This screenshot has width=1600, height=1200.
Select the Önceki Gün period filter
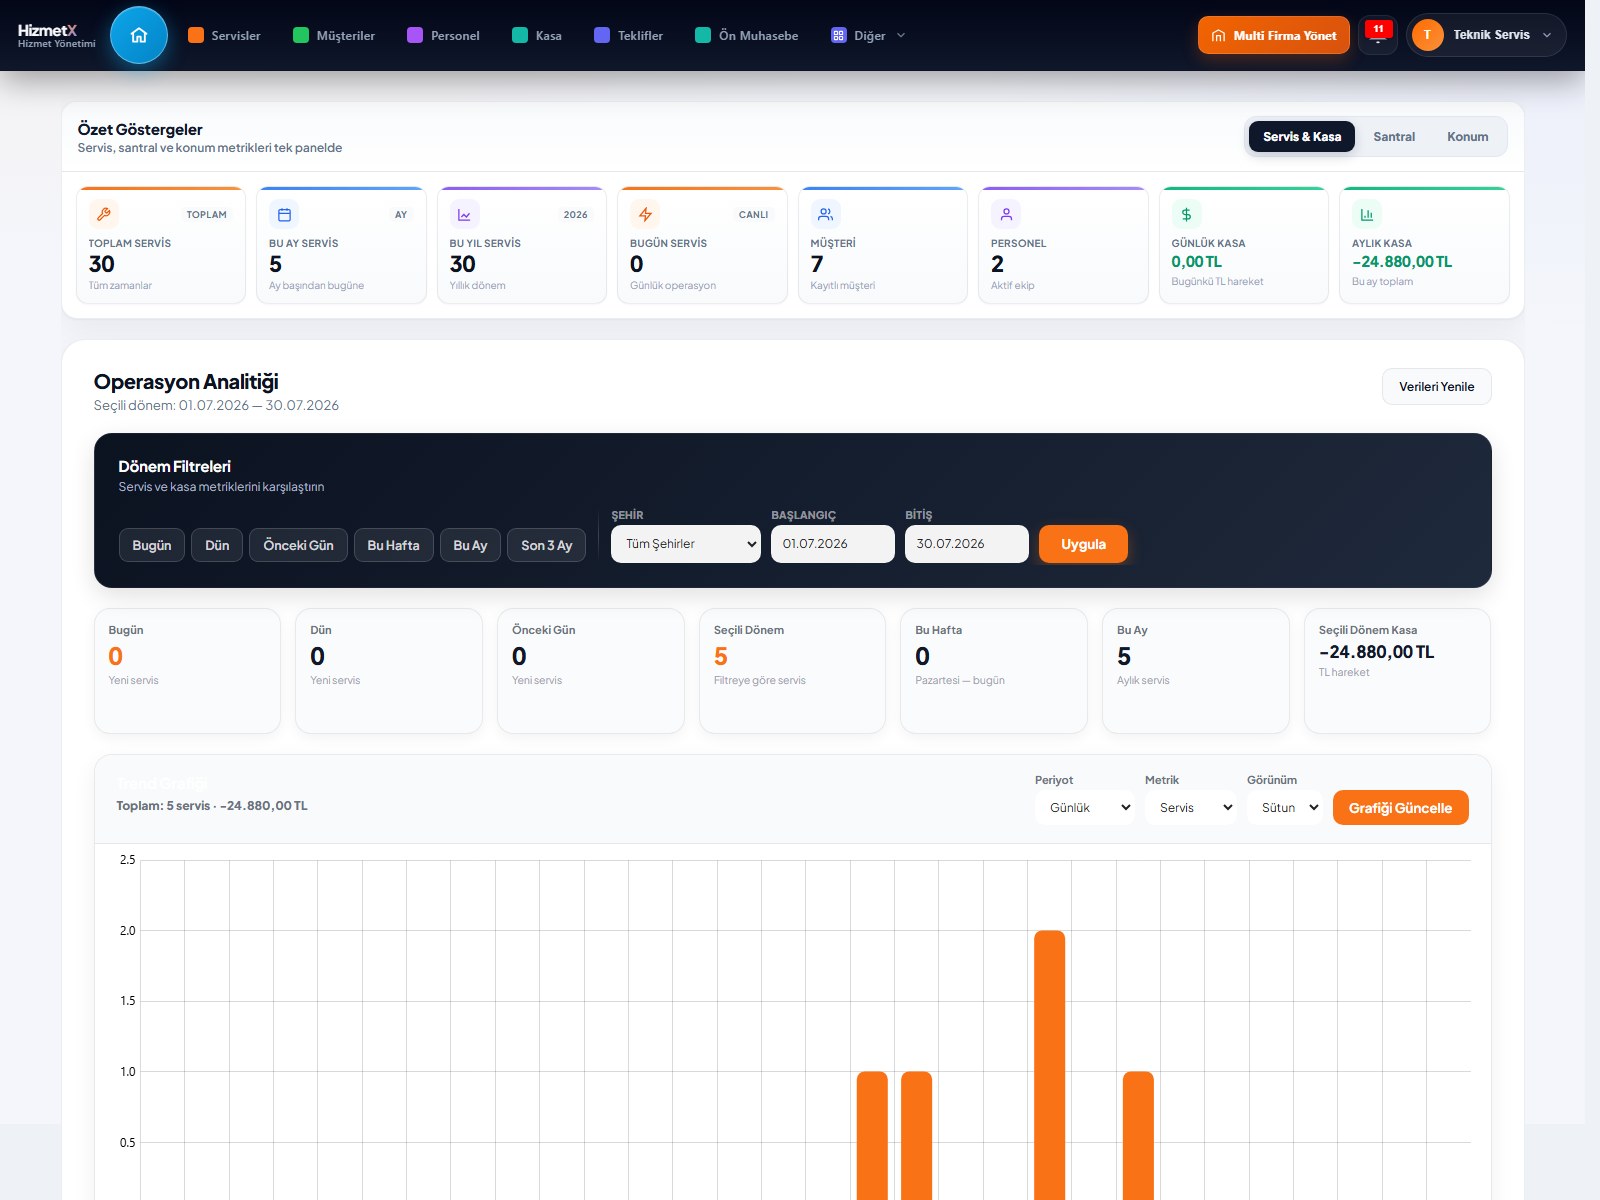pyautogui.click(x=298, y=545)
